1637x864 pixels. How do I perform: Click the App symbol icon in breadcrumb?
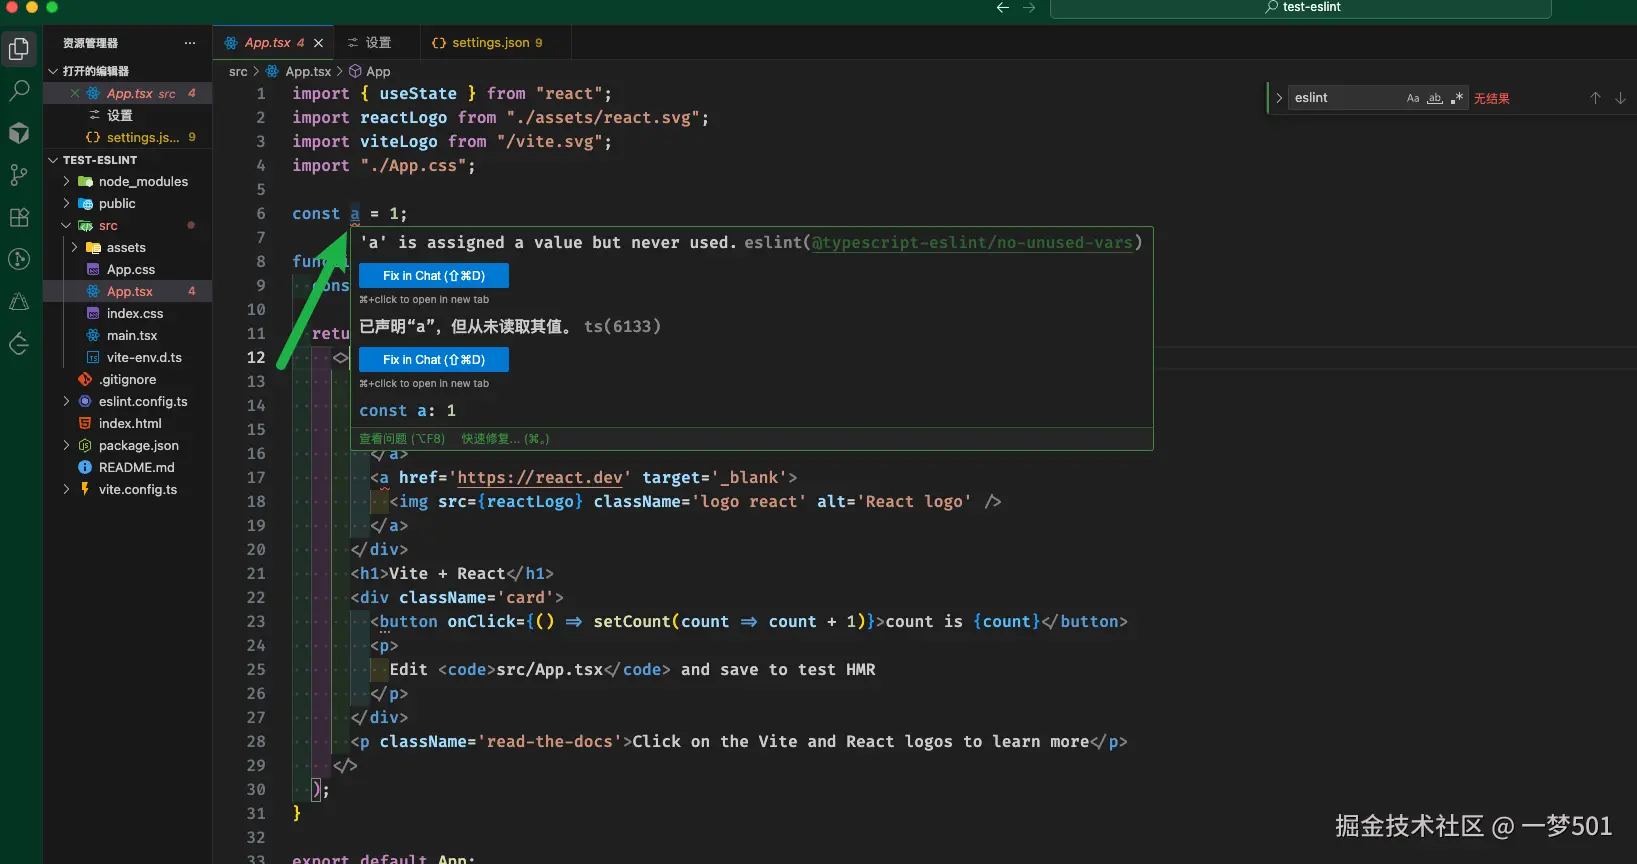[x=355, y=71]
